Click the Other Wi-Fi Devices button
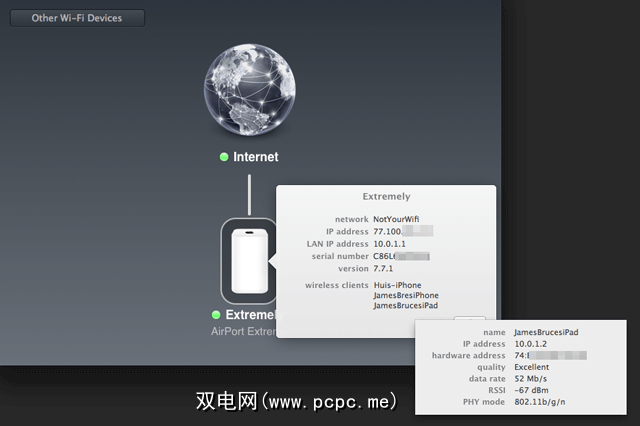640x426 pixels. 77,18
